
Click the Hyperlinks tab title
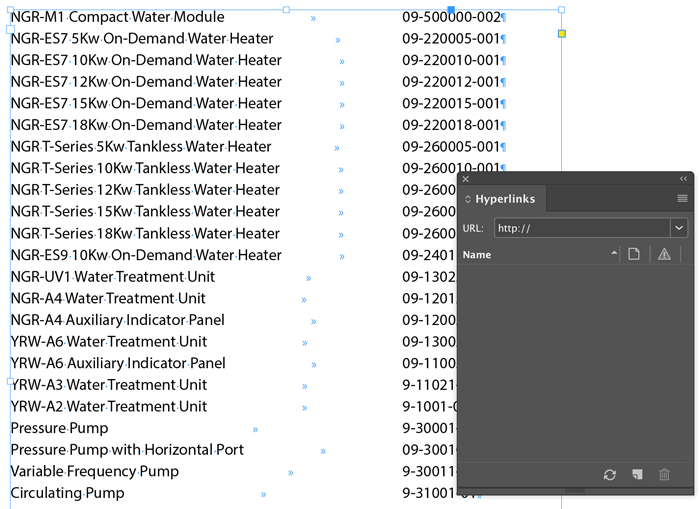point(505,199)
